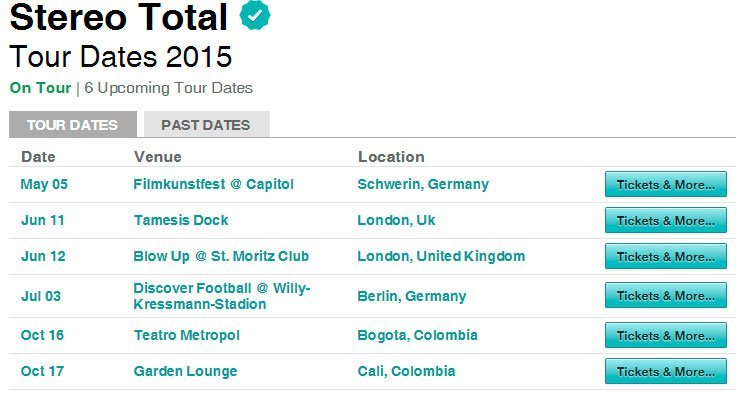Open the Filmkunstfest @ Capitol venue link
This screenshot has width=736, height=414.
213,184
